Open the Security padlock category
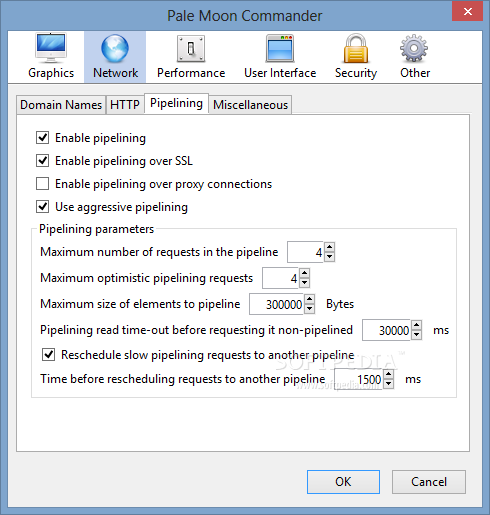The height and width of the screenshot is (515, 490). tap(356, 57)
